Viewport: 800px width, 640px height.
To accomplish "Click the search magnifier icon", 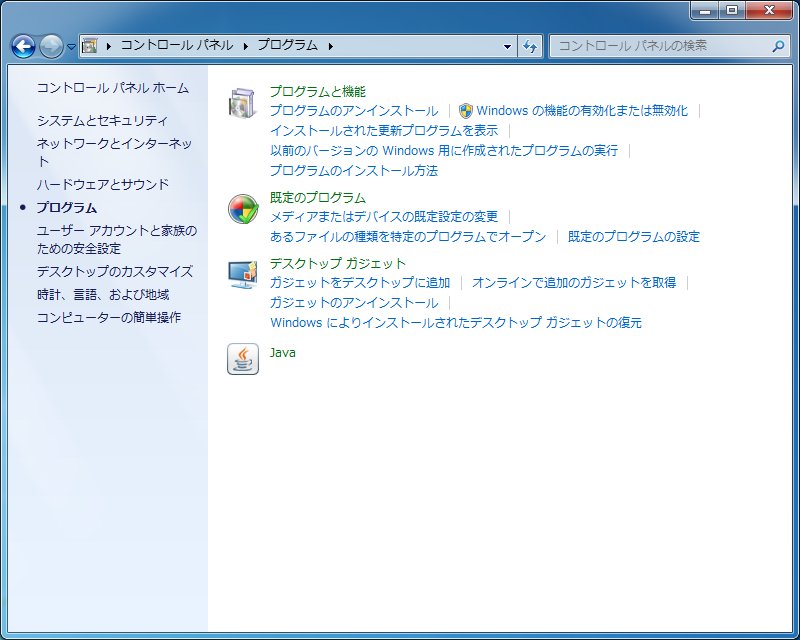I will click(x=779, y=46).
